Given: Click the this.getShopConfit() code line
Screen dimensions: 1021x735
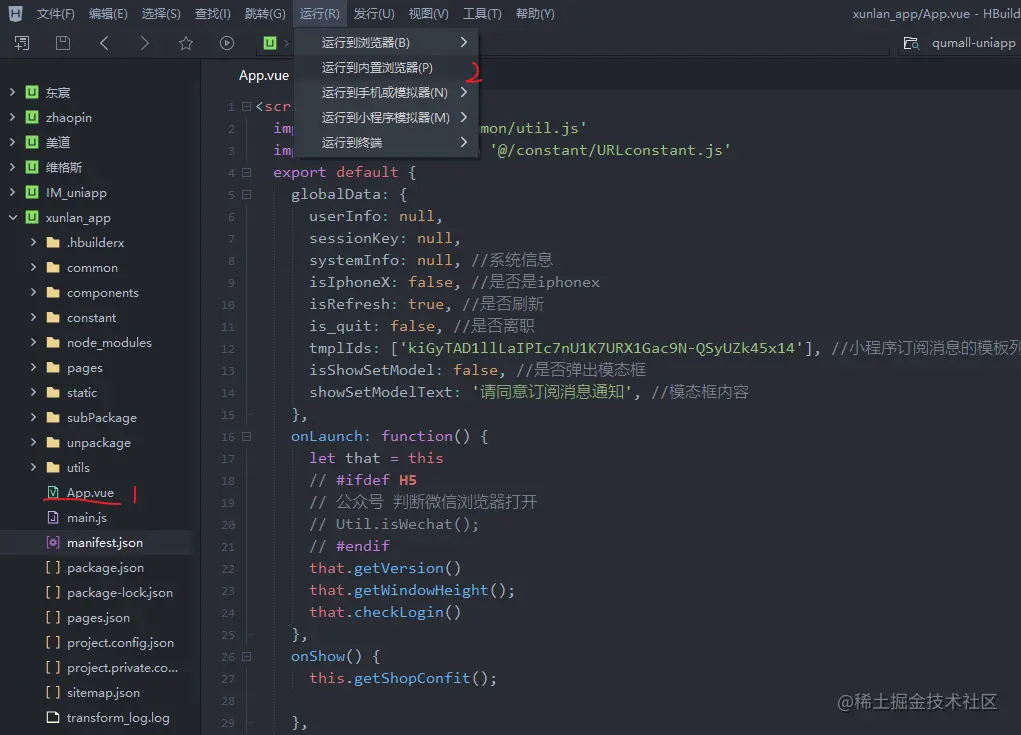Looking at the screenshot, I should click(403, 678).
